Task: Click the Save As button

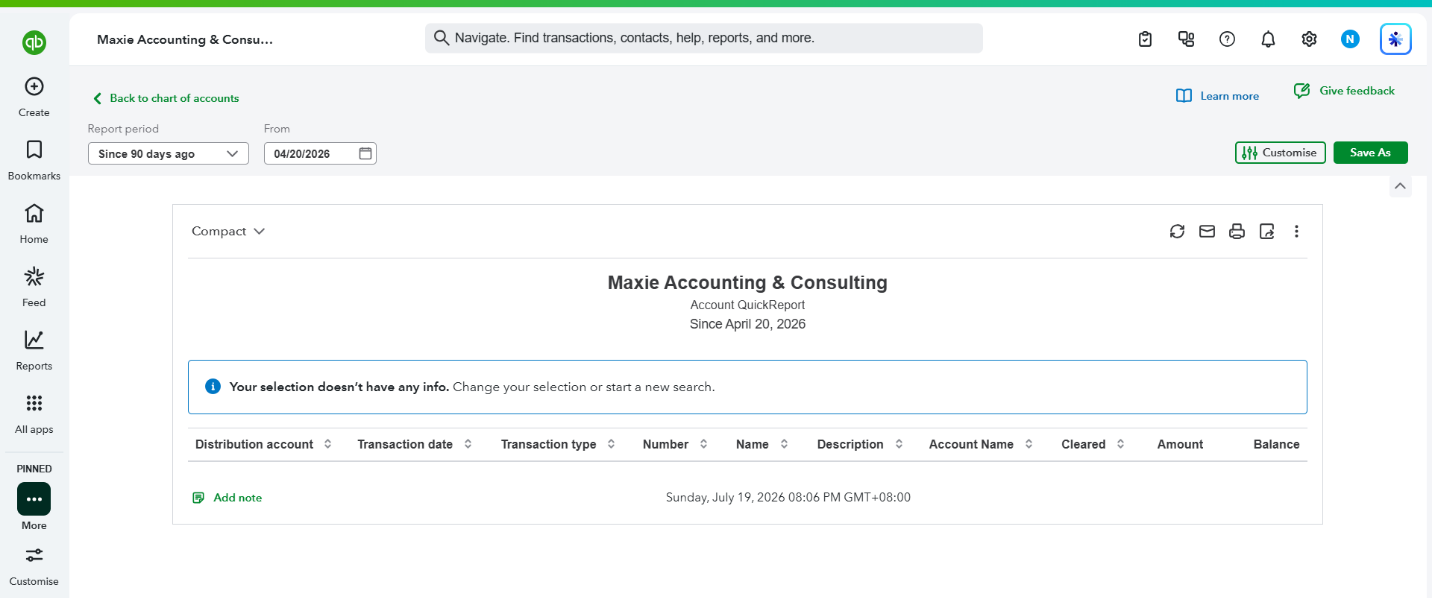Action: pyautogui.click(x=1370, y=153)
